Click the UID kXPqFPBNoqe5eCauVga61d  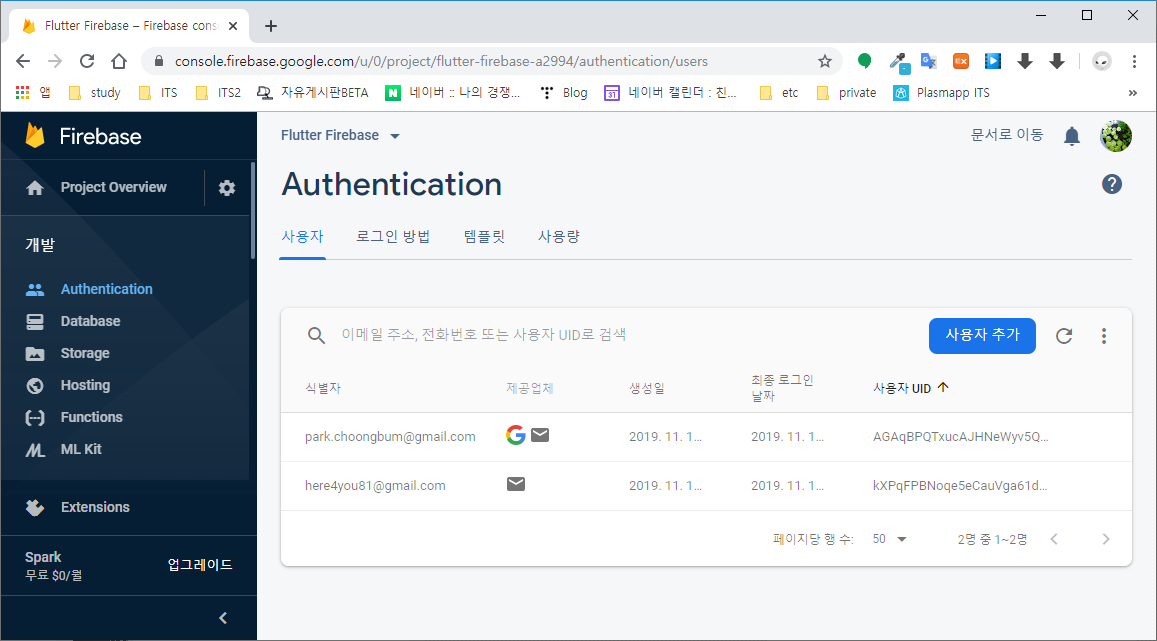coord(959,486)
